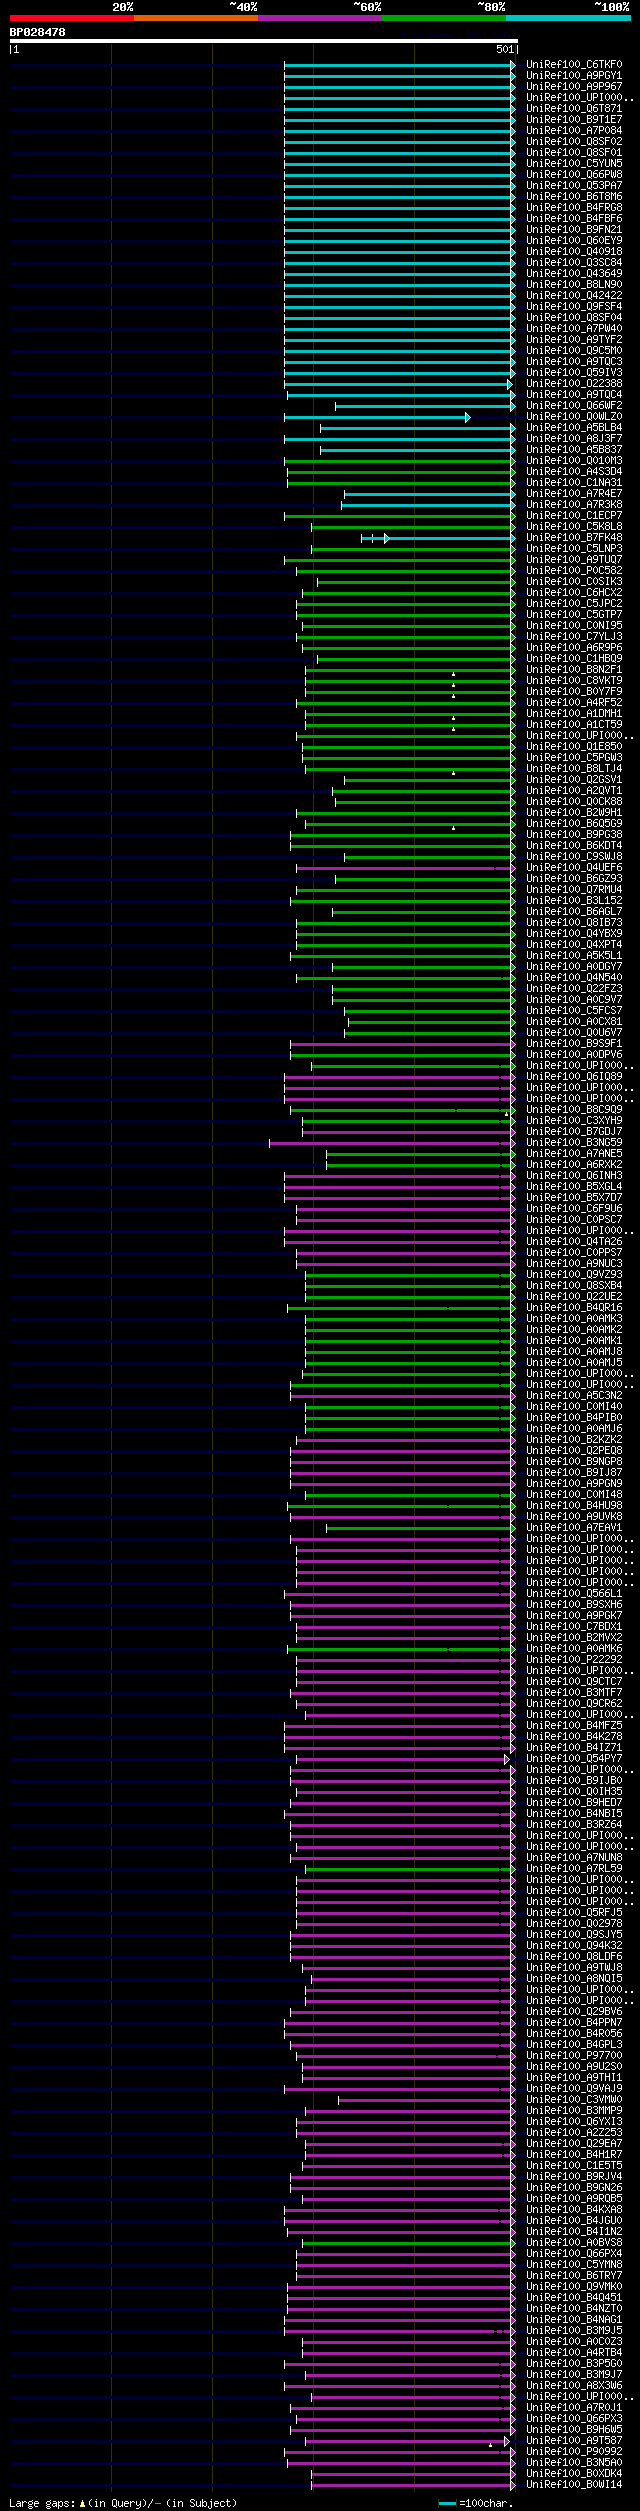Click hit label UniRef100_Q43649
Screen dimensions: 640x2511
[x=574, y=273]
